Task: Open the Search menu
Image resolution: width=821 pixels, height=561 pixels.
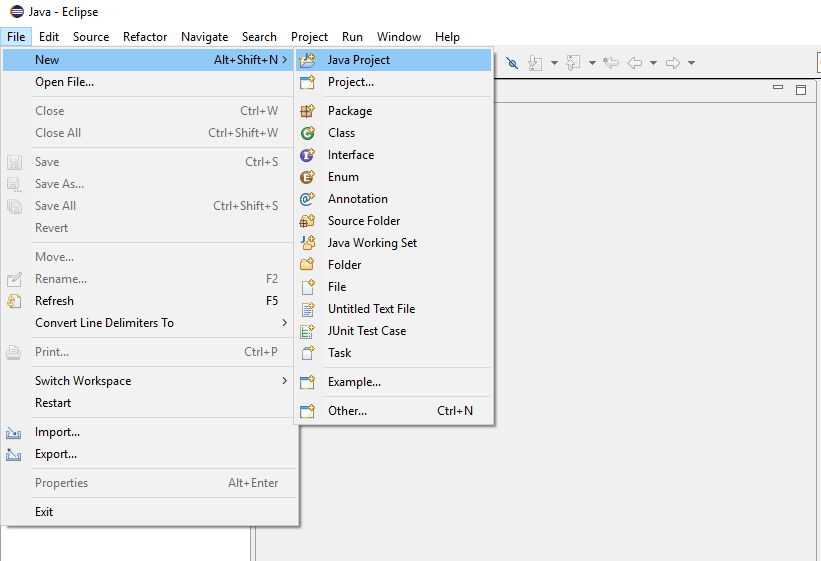Action: (259, 37)
